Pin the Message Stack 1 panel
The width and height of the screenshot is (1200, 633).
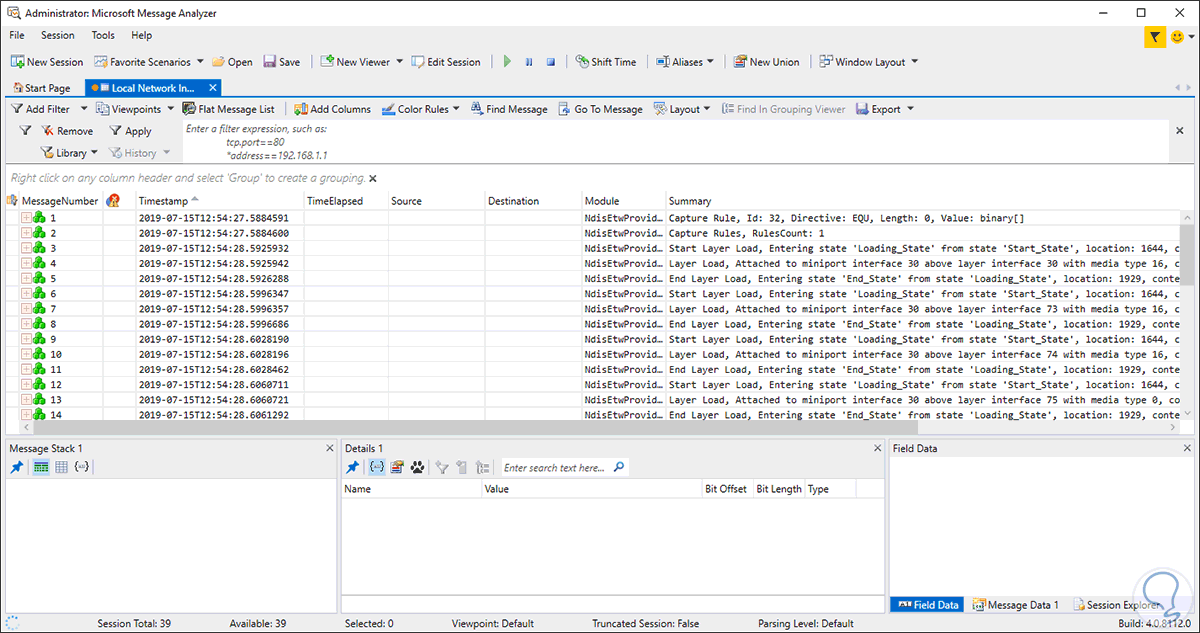17,467
